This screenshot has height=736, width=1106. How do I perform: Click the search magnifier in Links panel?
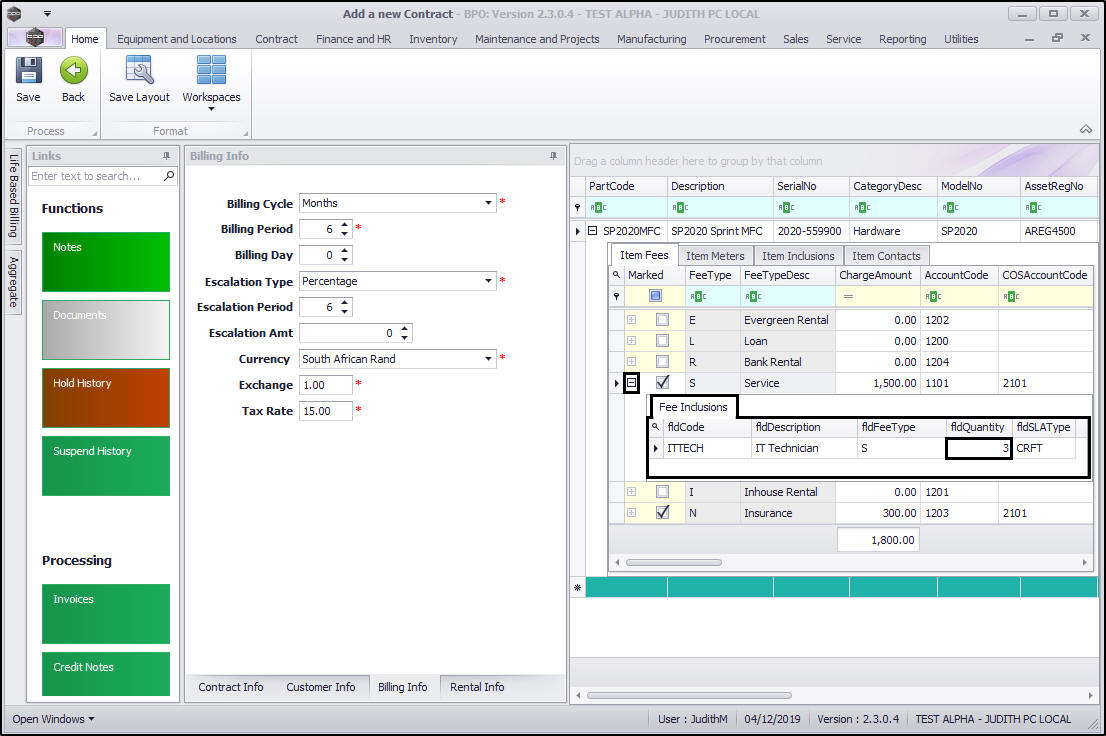(x=169, y=176)
